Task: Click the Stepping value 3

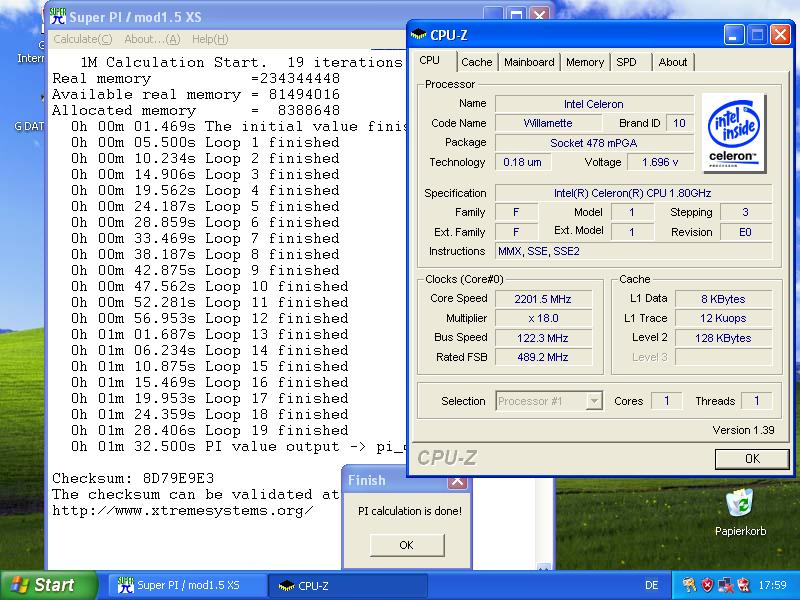Action: (745, 212)
